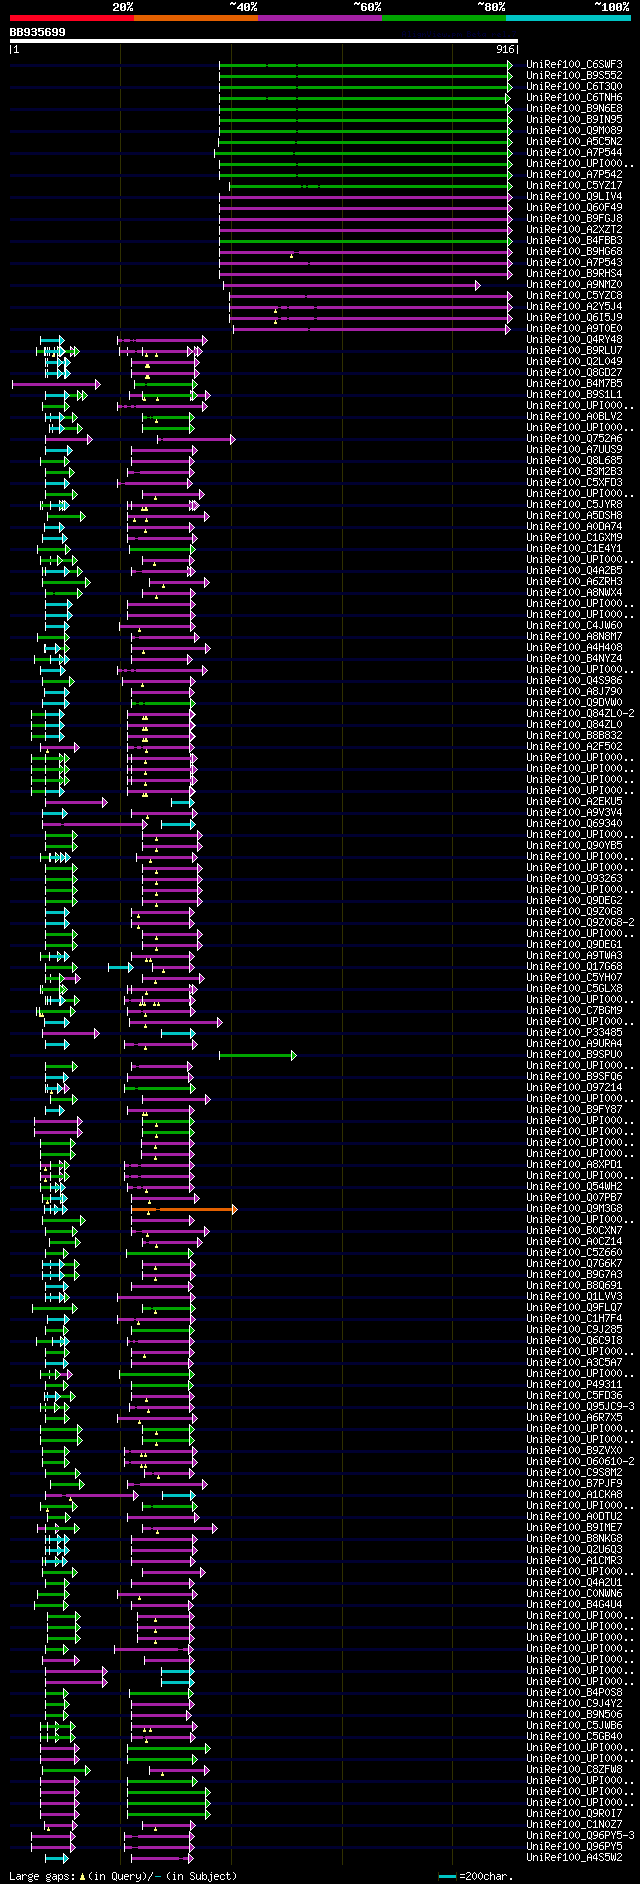Click the query ID BB935699
The width and height of the screenshot is (640, 1884).
tap(37, 32)
